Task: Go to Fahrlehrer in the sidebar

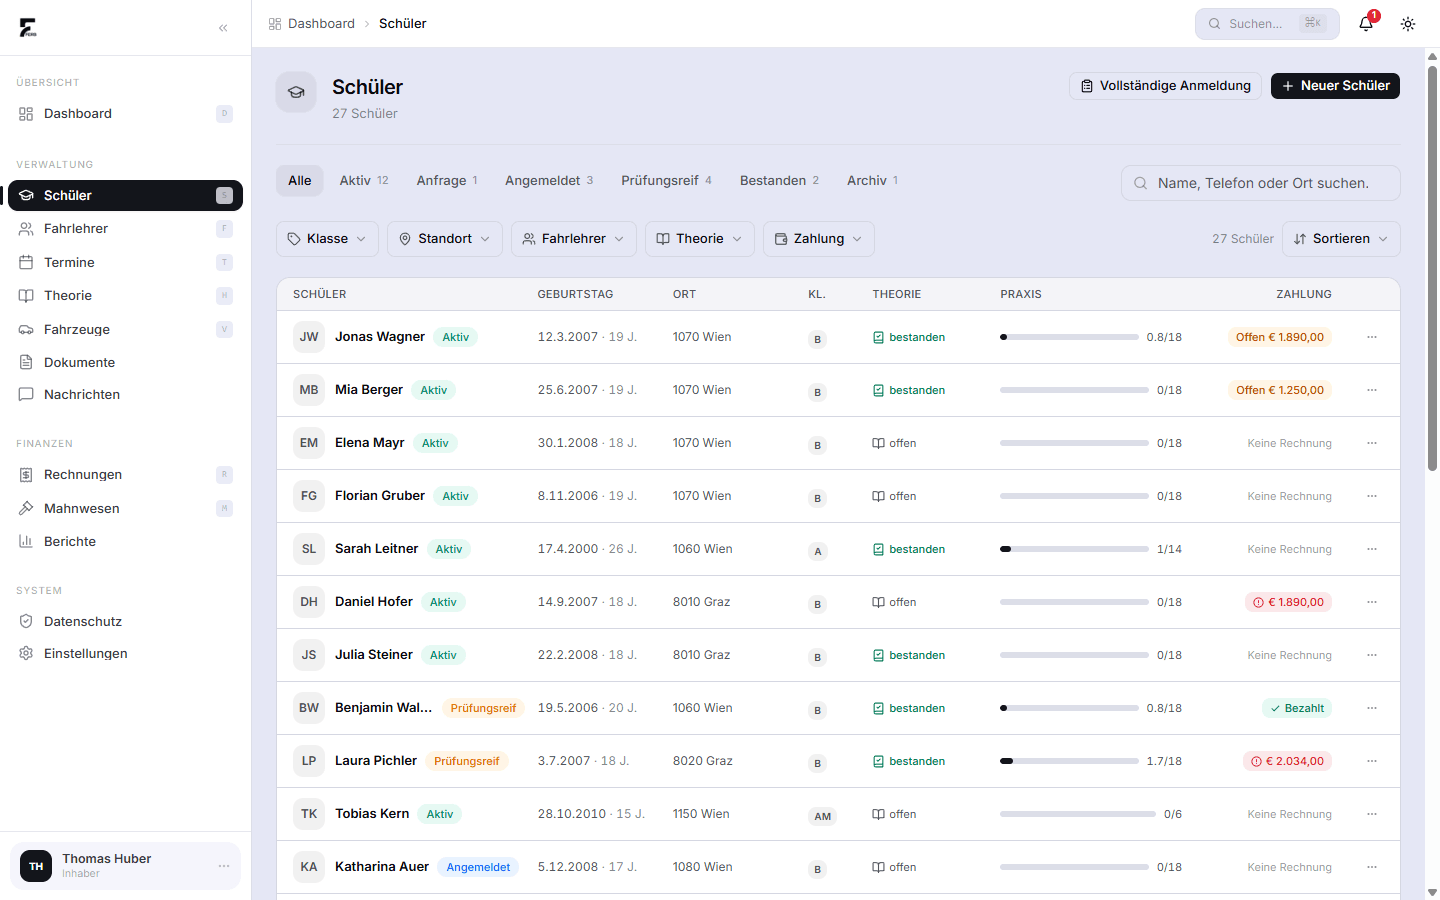Action: tap(125, 229)
